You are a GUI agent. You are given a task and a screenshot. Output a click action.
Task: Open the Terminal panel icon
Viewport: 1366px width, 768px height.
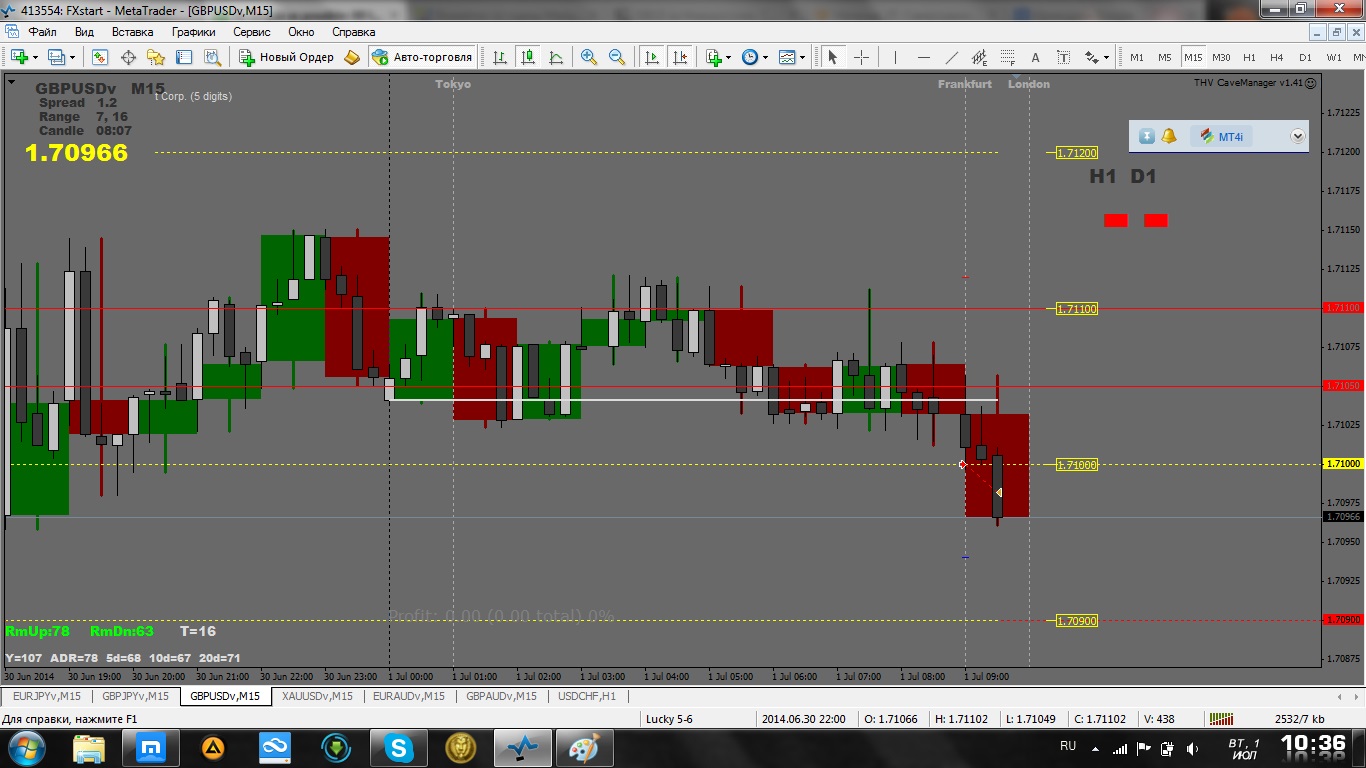tap(184, 57)
